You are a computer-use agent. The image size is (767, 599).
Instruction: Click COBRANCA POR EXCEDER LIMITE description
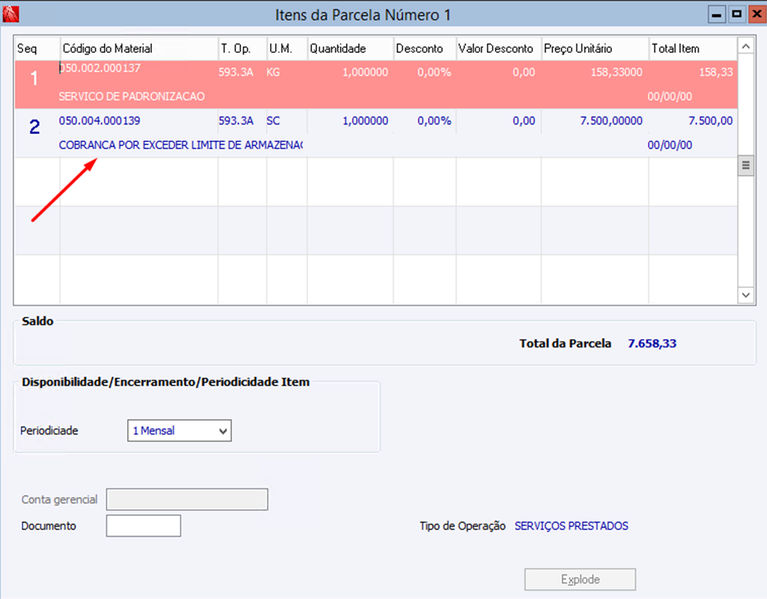(x=180, y=145)
